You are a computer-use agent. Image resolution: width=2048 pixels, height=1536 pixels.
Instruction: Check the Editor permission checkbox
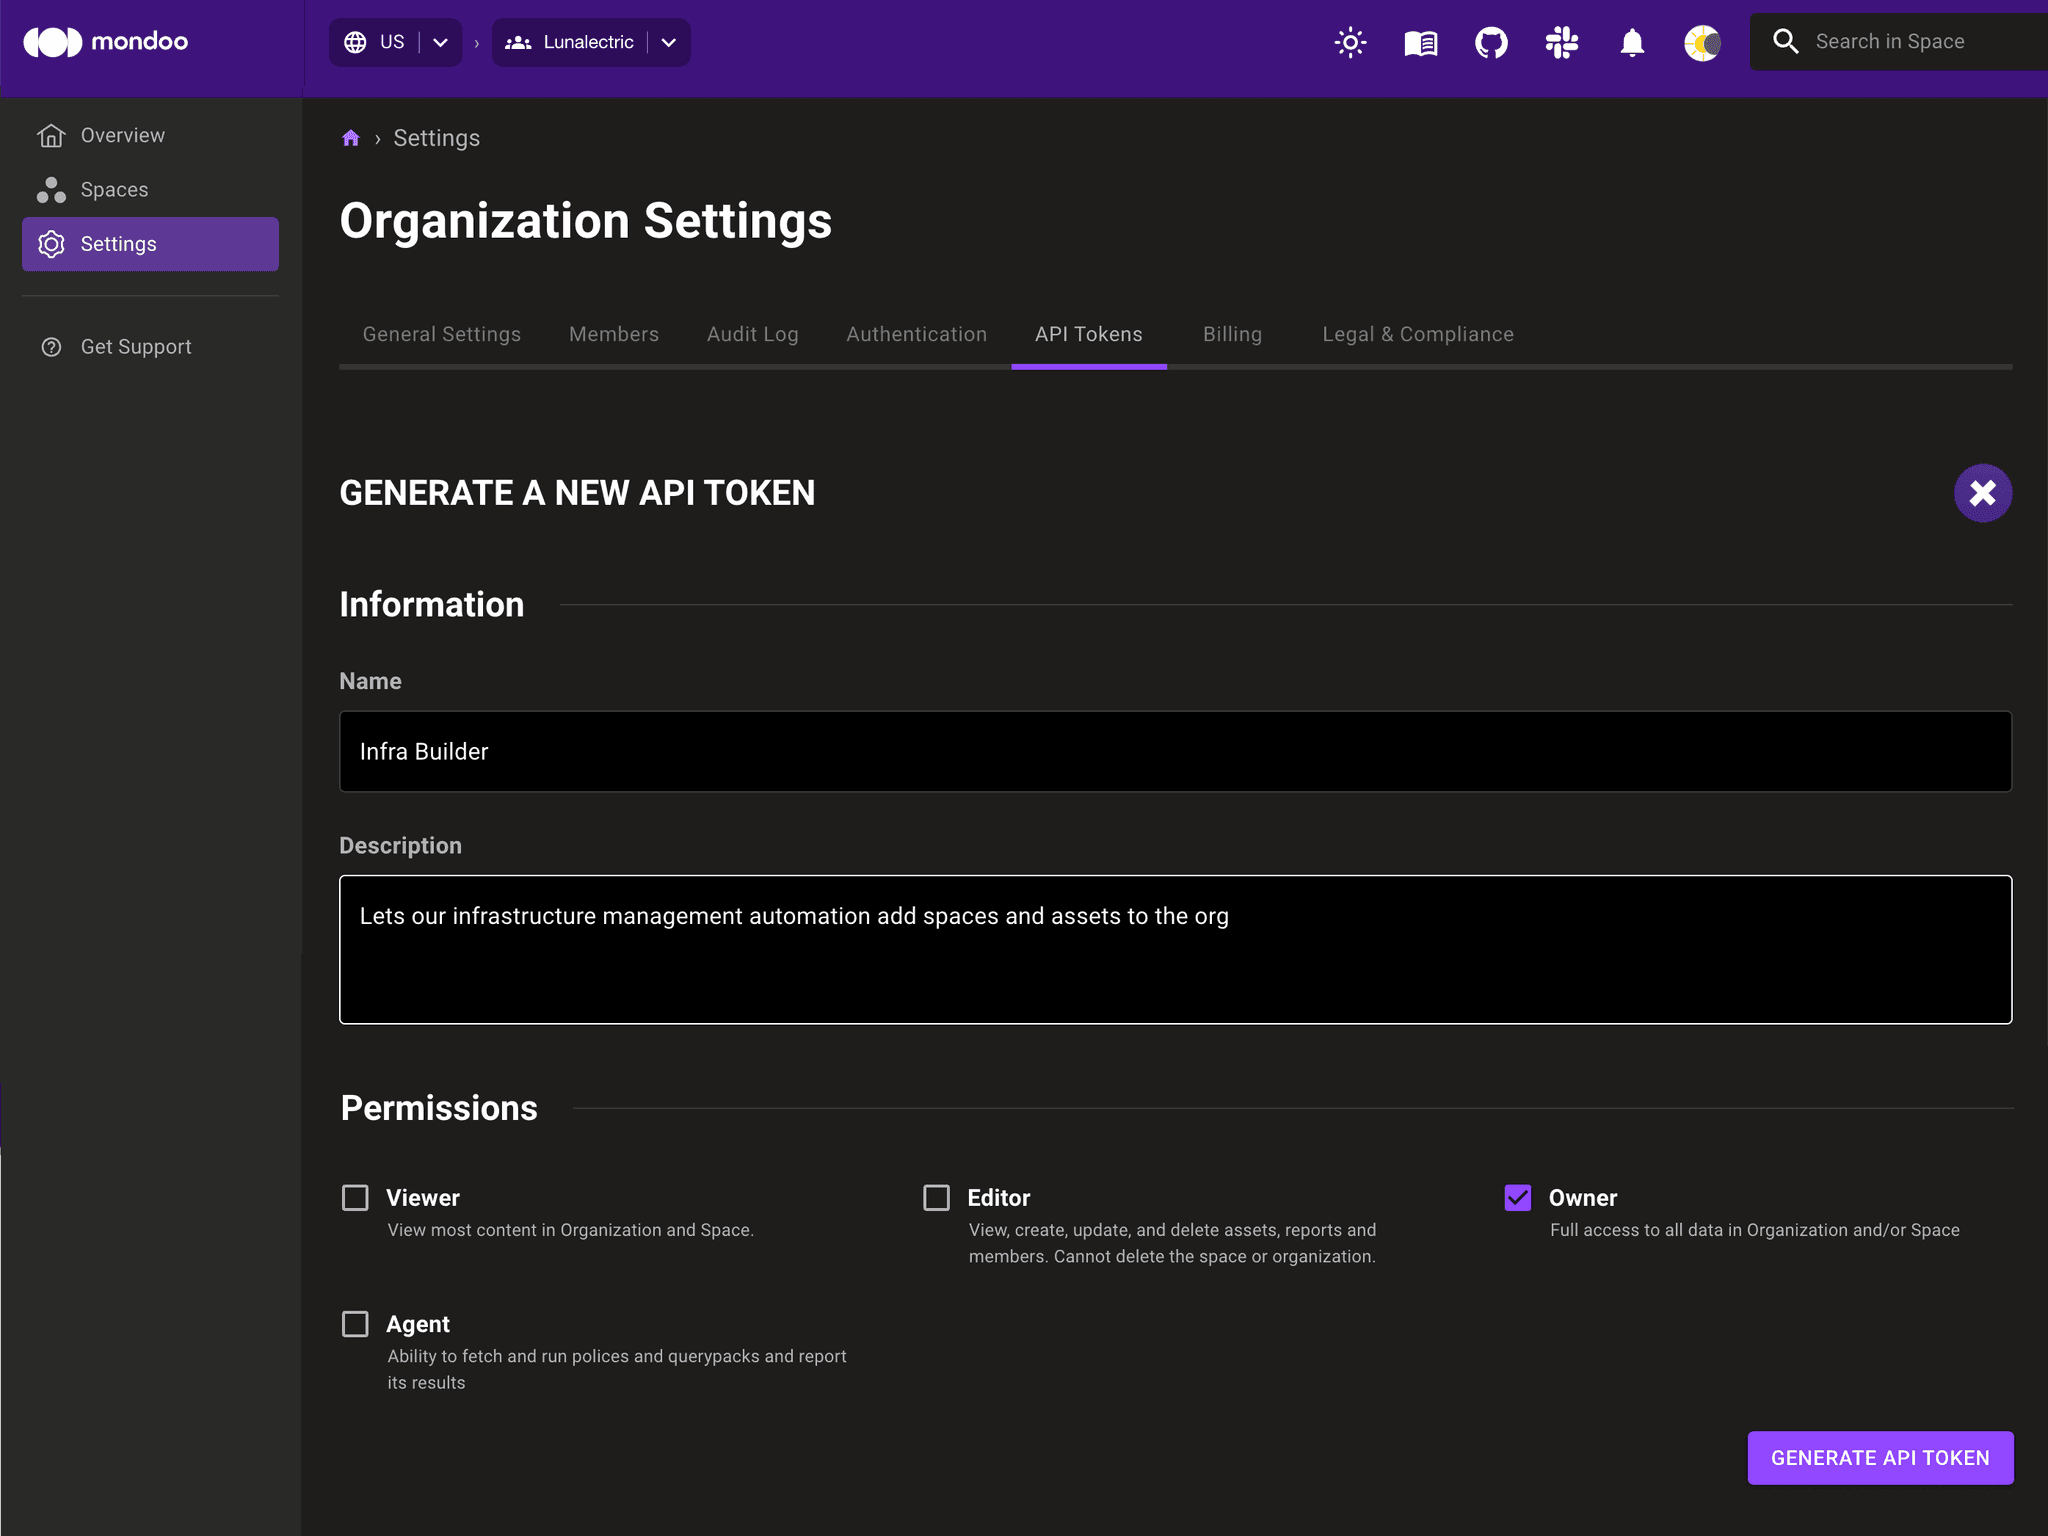click(936, 1197)
